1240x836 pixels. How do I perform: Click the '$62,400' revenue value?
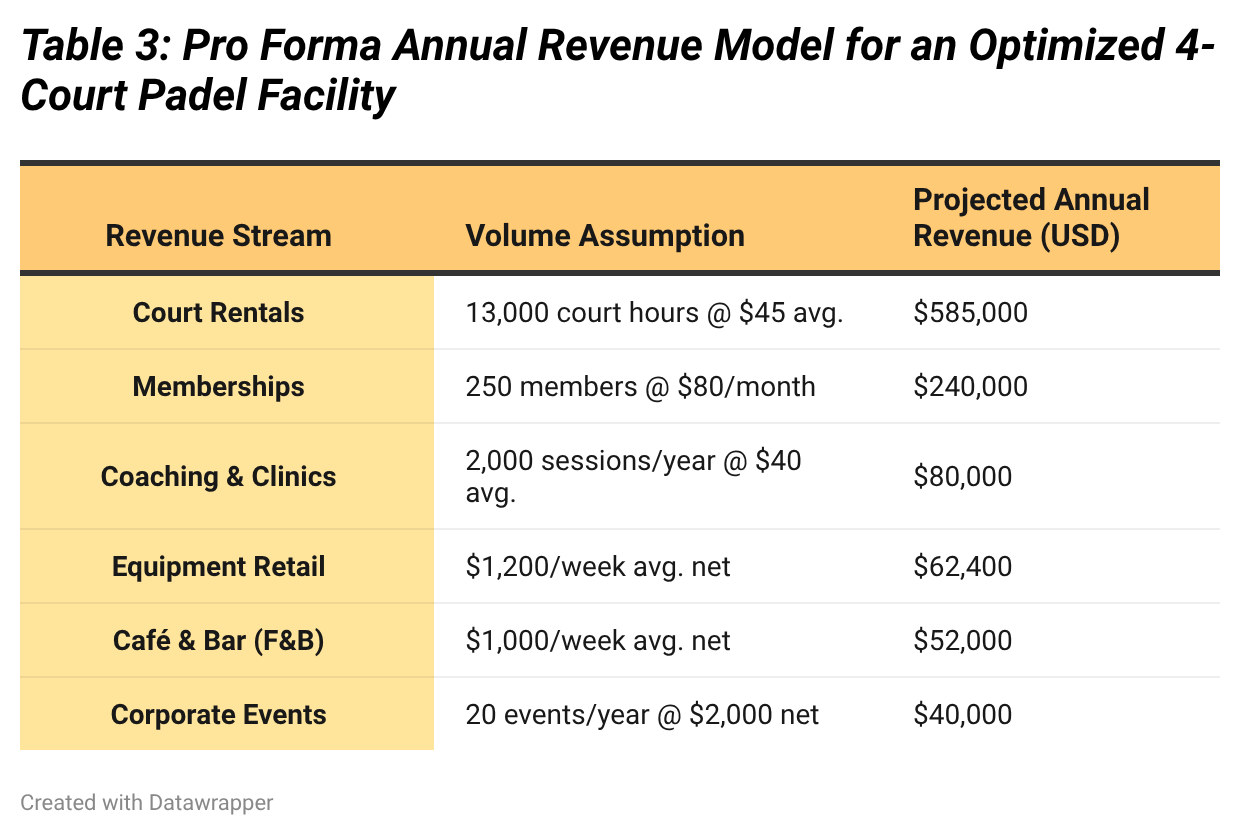(962, 567)
